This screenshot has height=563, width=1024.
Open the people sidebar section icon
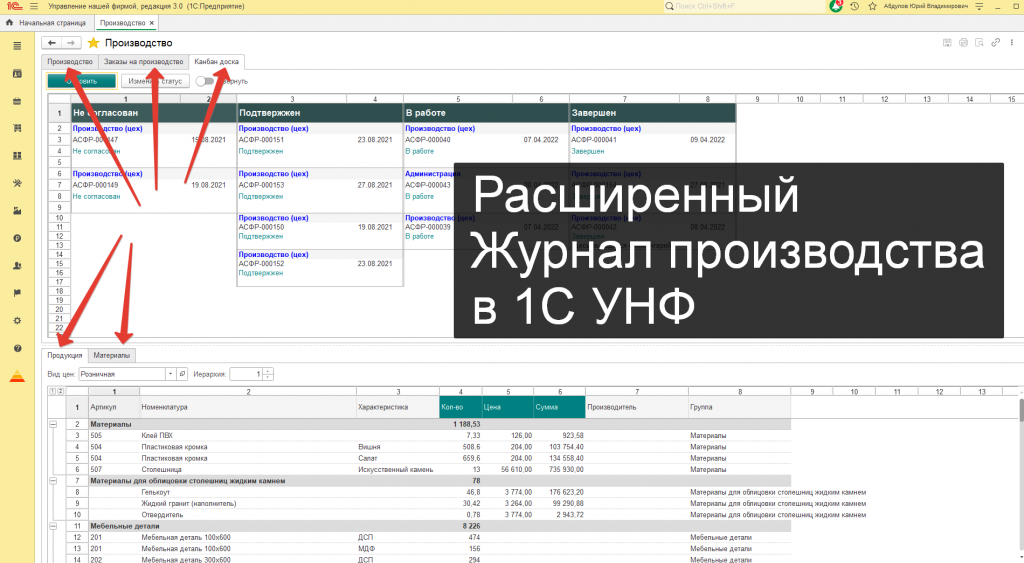tap(17, 266)
